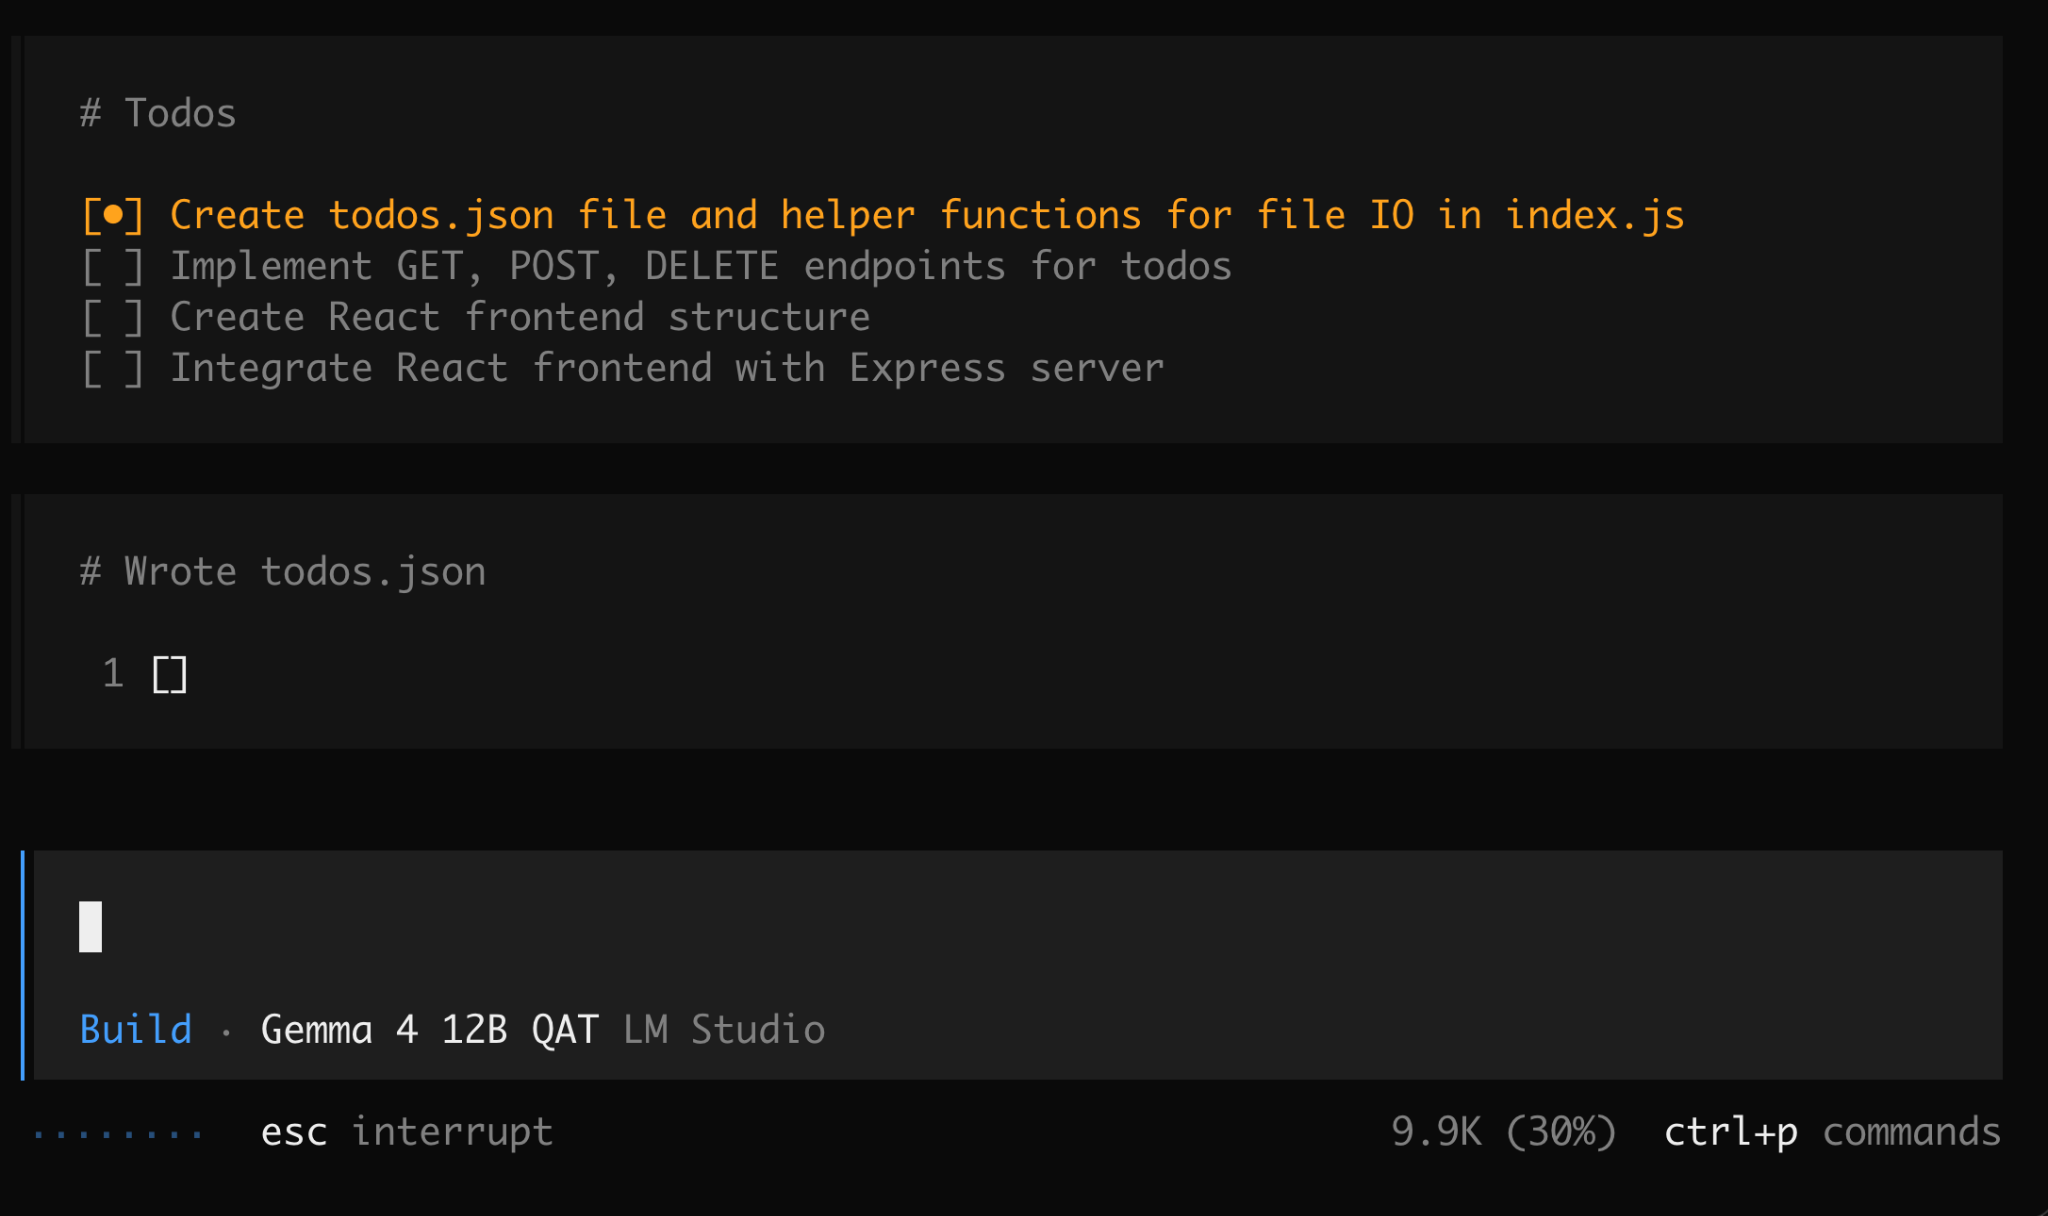
Task: Click the Create todos.json file task text
Action: 927,215
